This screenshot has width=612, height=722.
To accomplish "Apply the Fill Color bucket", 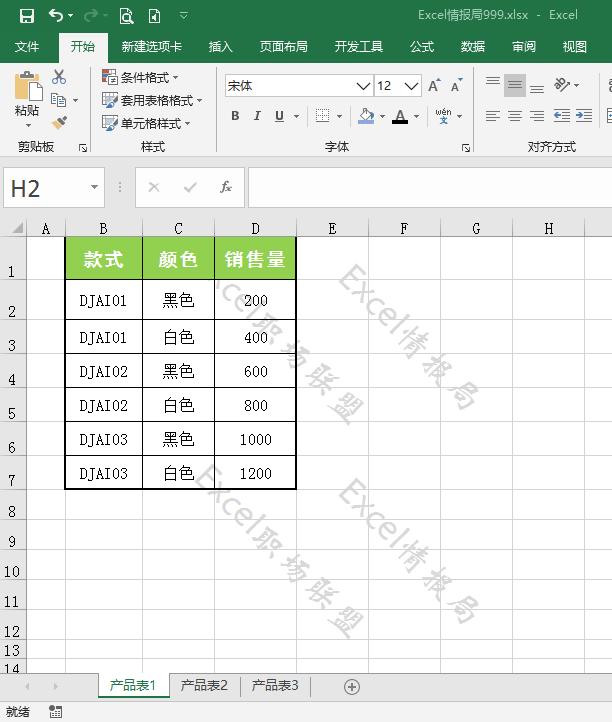I will 366,116.
